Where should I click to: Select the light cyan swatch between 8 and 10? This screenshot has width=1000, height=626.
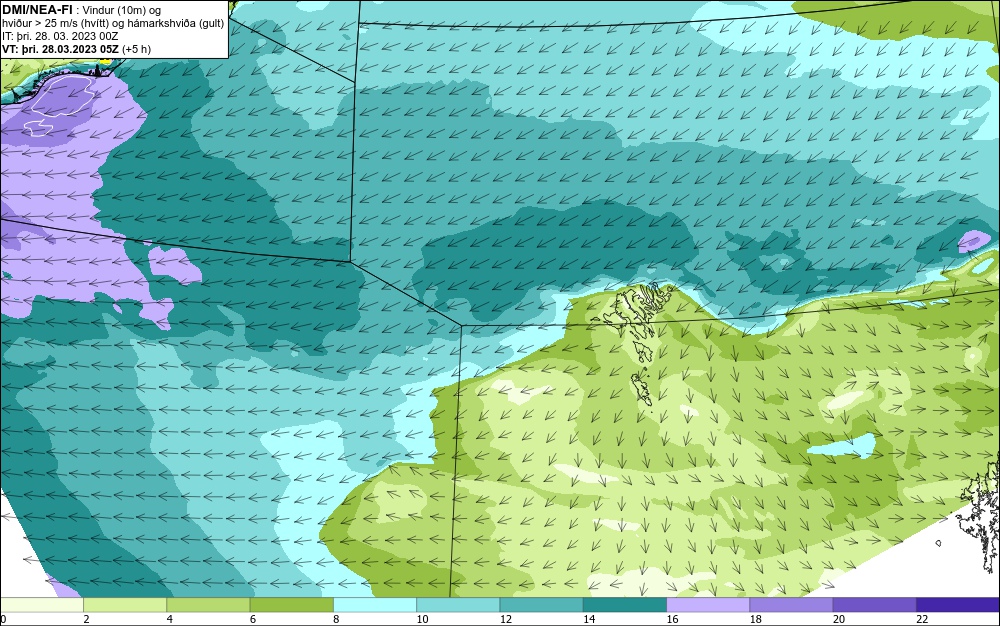[375, 604]
